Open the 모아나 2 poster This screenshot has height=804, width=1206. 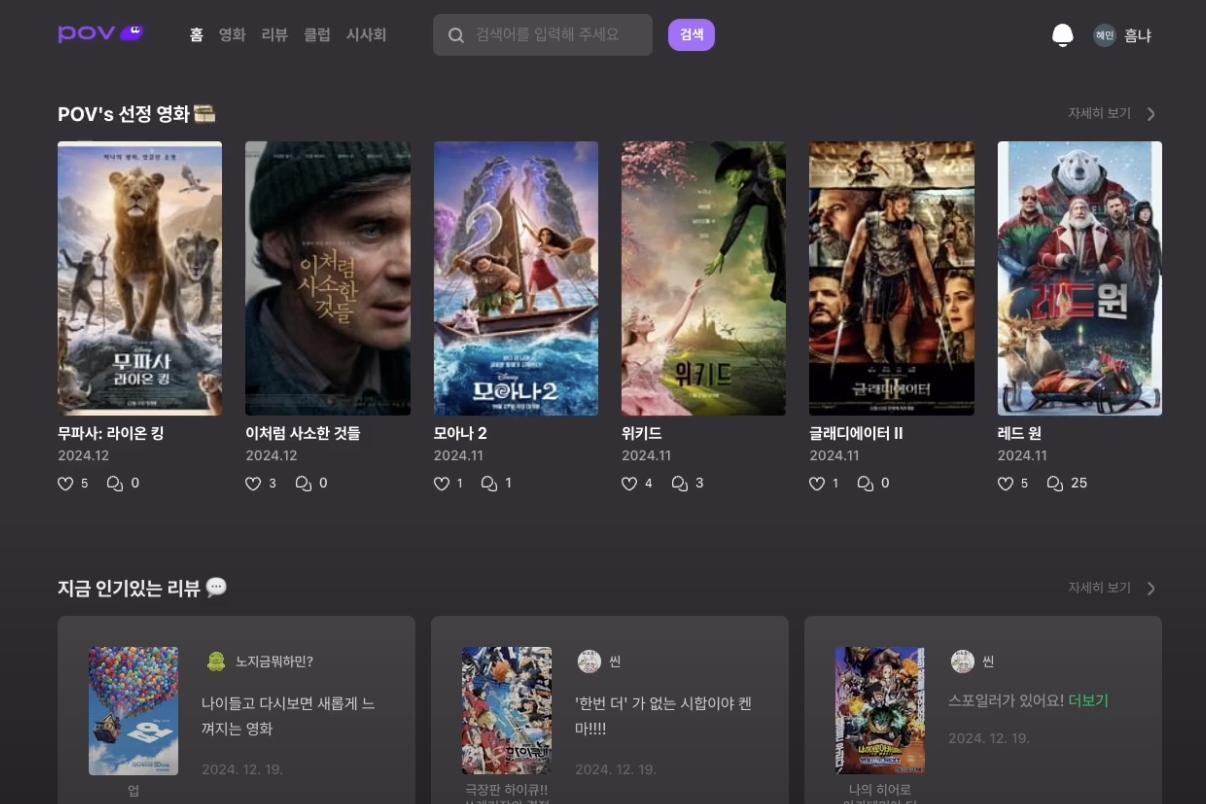click(x=516, y=278)
